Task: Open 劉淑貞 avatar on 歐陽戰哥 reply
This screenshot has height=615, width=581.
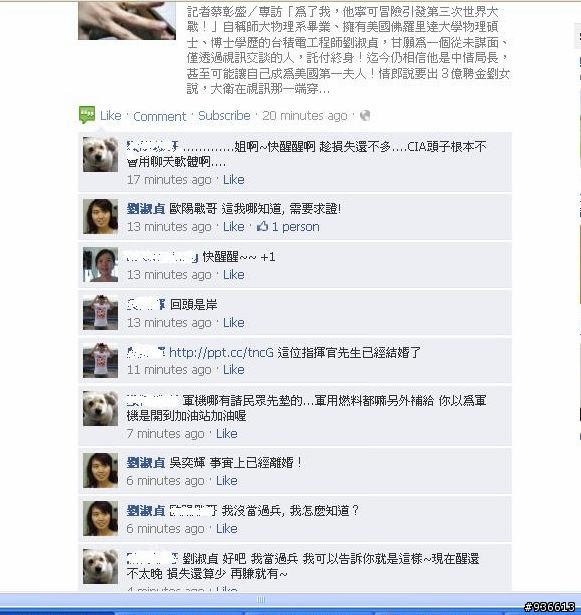Action: pyautogui.click(x=100, y=217)
